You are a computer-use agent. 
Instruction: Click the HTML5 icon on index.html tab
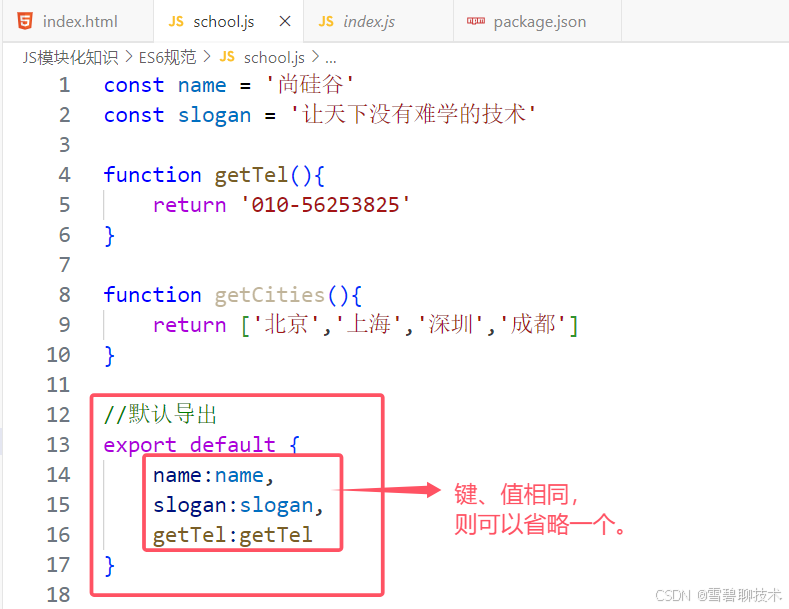[25, 21]
